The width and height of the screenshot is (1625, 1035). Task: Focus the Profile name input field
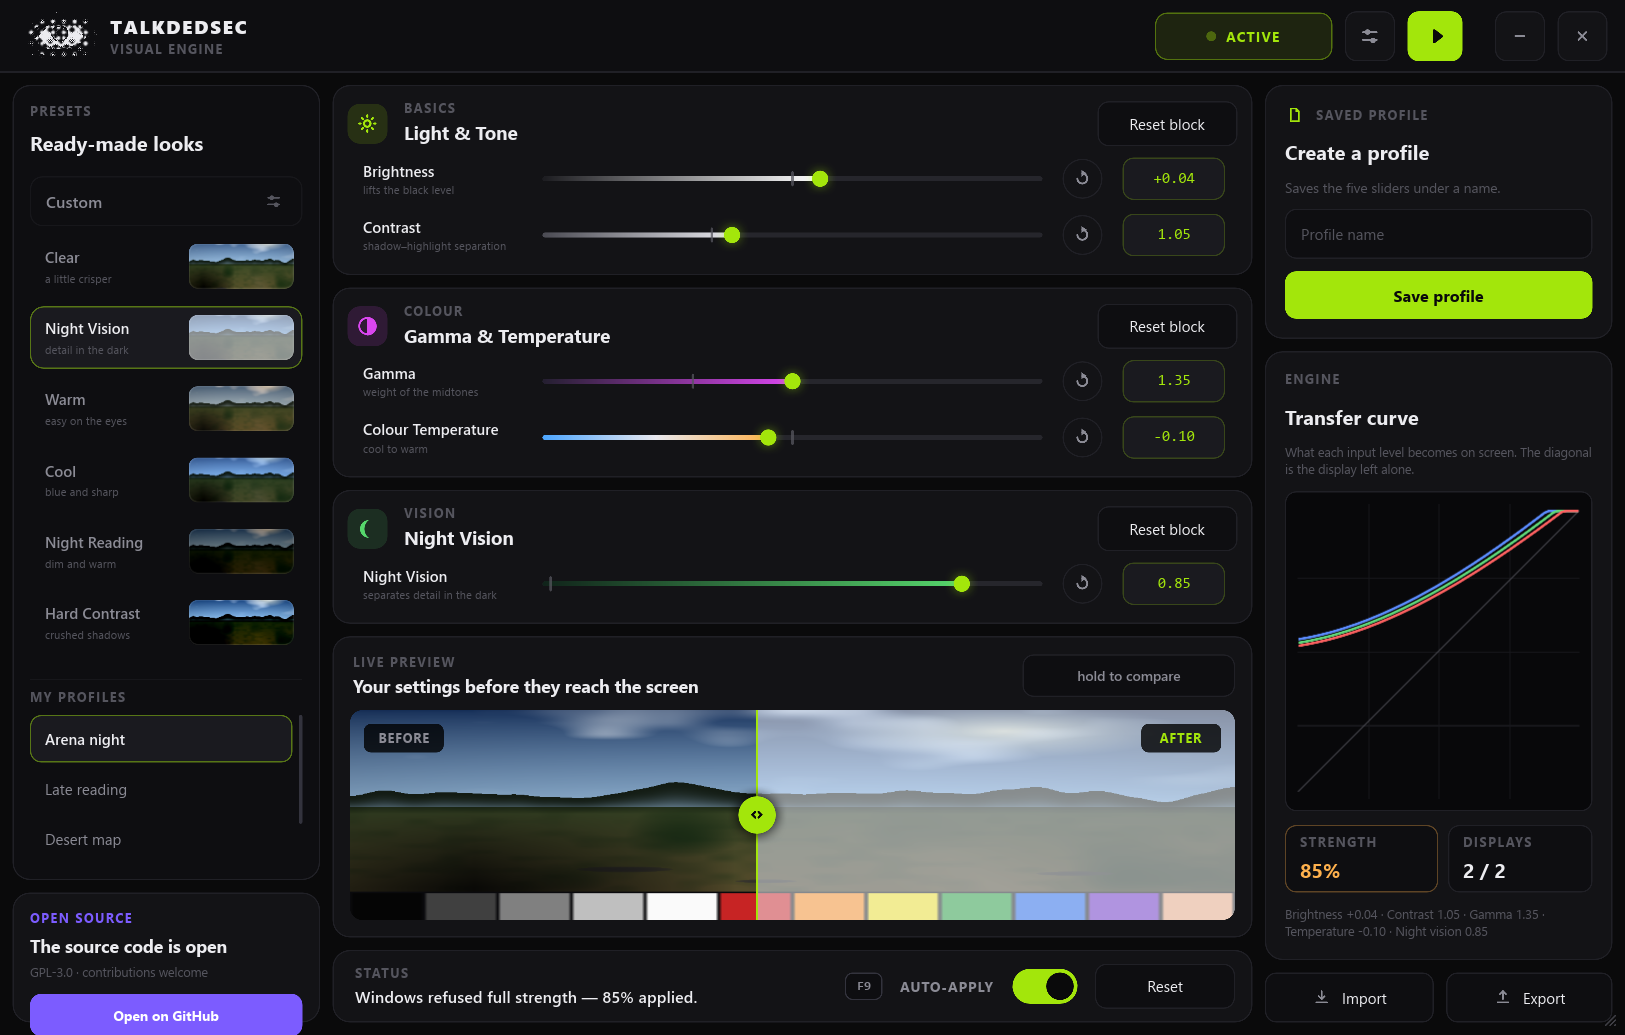[1438, 234]
